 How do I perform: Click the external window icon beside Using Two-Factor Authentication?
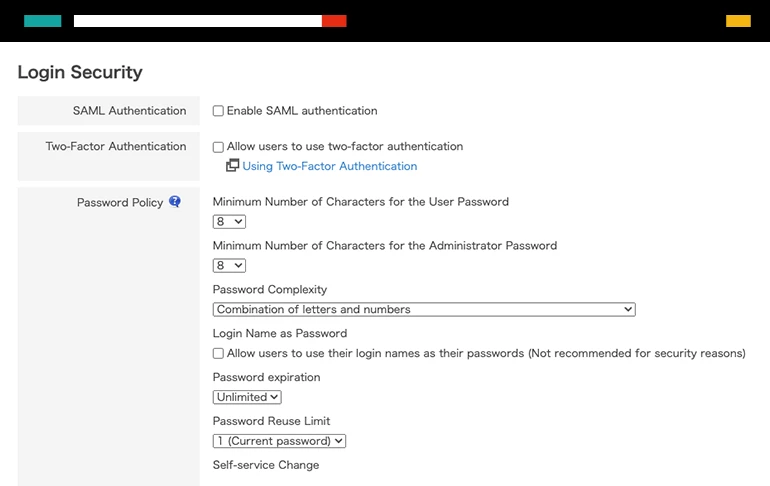click(232, 165)
